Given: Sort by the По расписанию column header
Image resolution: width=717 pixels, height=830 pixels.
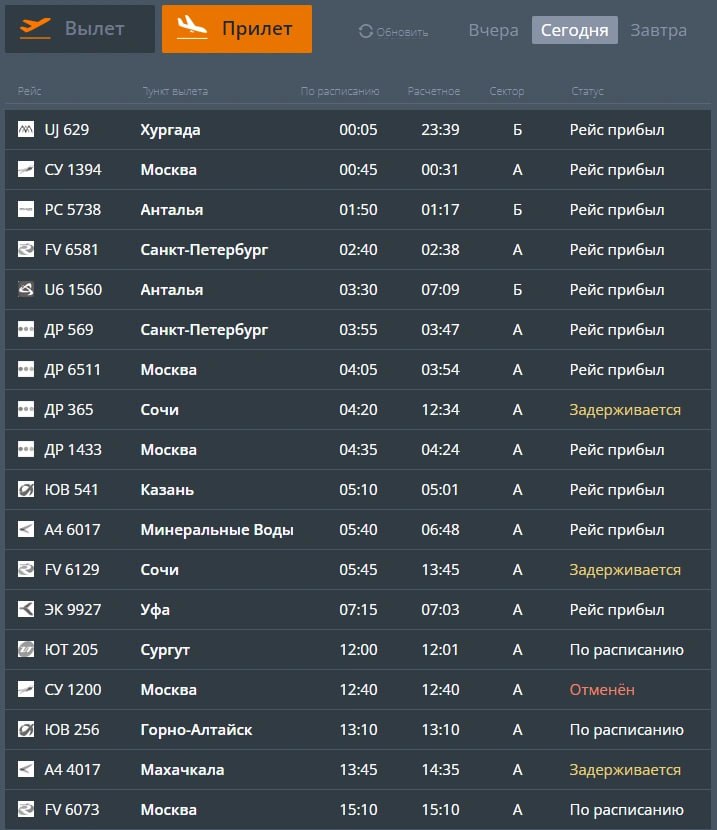Looking at the screenshot, I should 340,92.
